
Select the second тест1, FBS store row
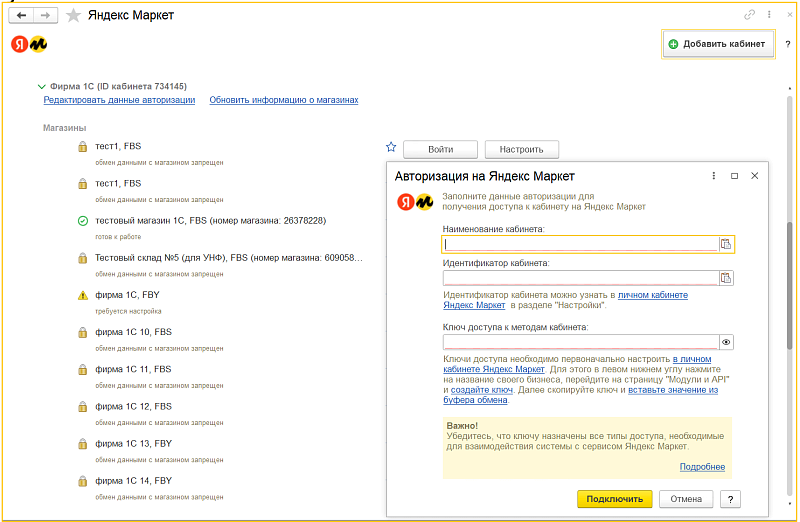pyautogui.click(x=118, y=184)
